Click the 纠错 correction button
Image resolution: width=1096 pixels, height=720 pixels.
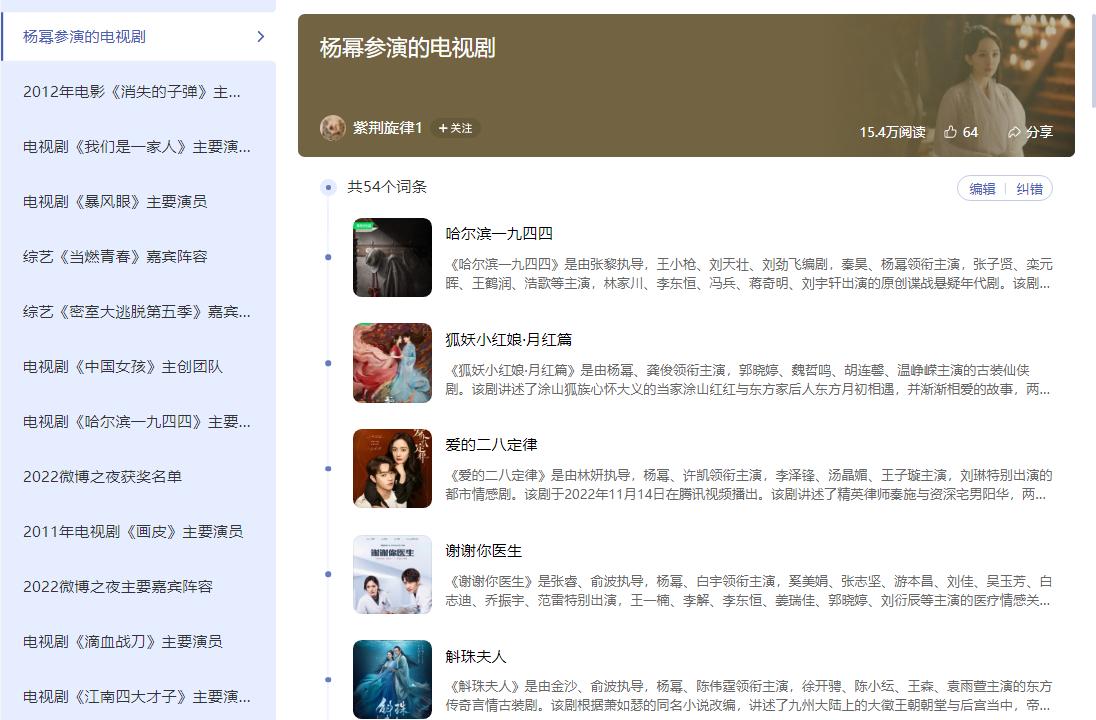[1027, 188]
